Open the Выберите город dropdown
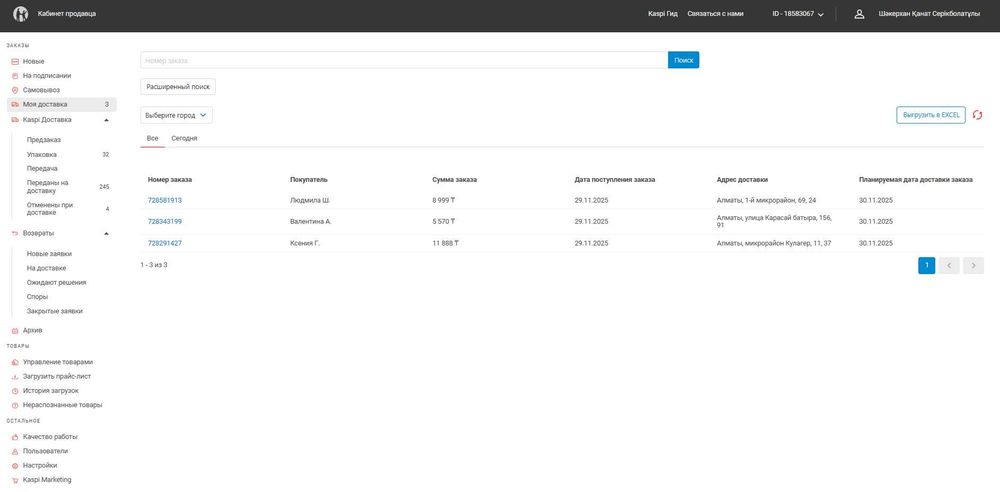This screenshot has width=1000, height=492. 176,116
